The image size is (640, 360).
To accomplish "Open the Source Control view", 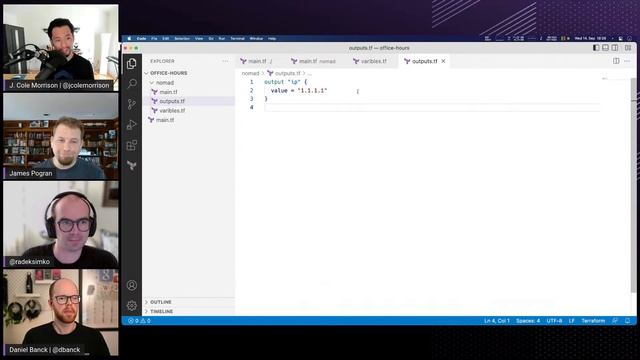I will coord(131,104).
